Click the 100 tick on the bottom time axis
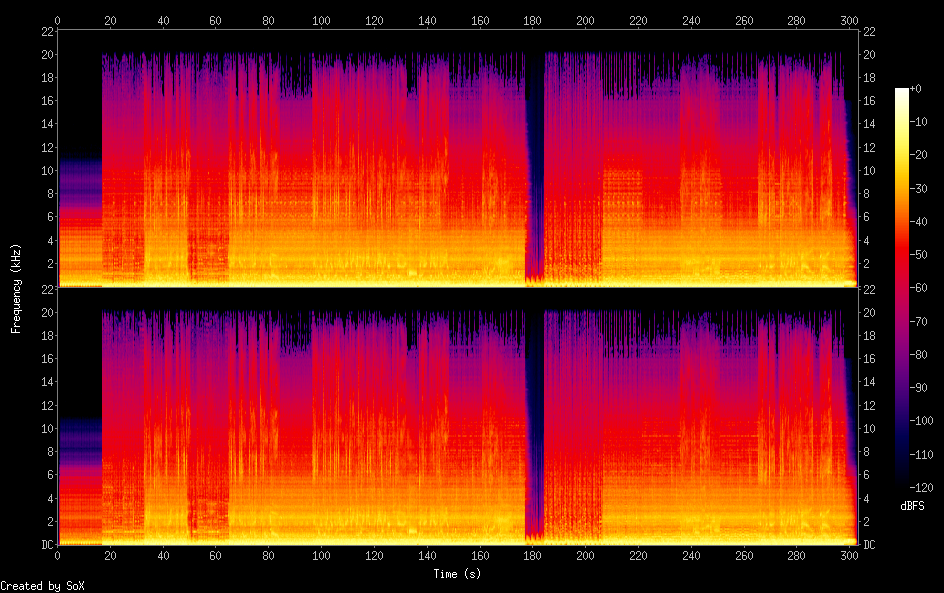 pyautogui.click(x=321, y=556)
